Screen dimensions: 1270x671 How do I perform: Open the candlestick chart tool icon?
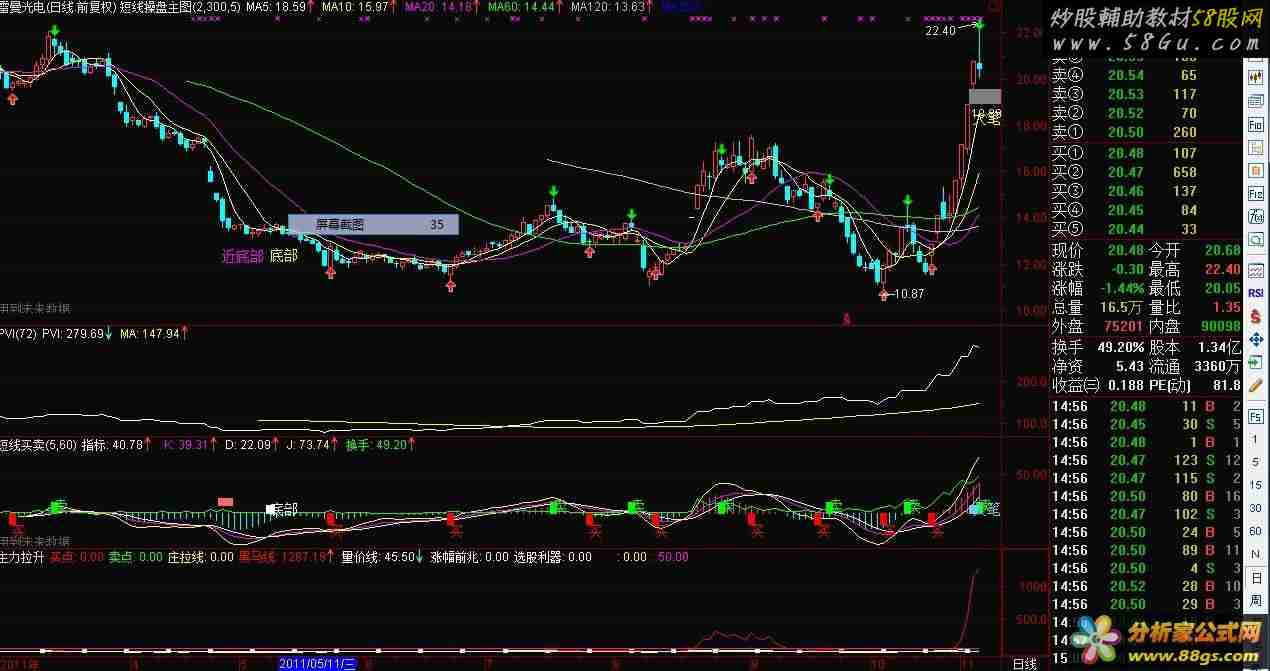(1255, 76)
